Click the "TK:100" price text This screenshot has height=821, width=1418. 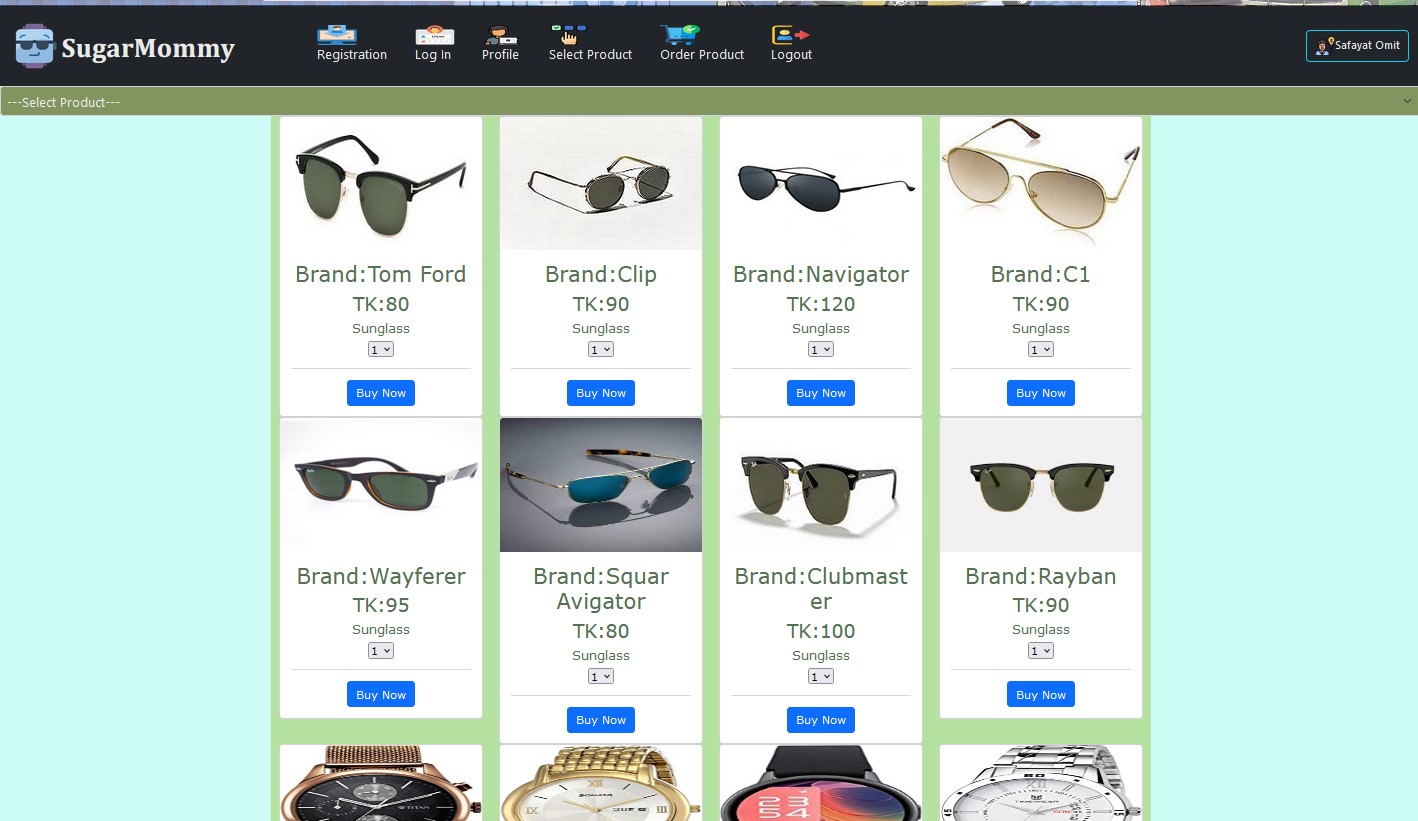point(821,631)
